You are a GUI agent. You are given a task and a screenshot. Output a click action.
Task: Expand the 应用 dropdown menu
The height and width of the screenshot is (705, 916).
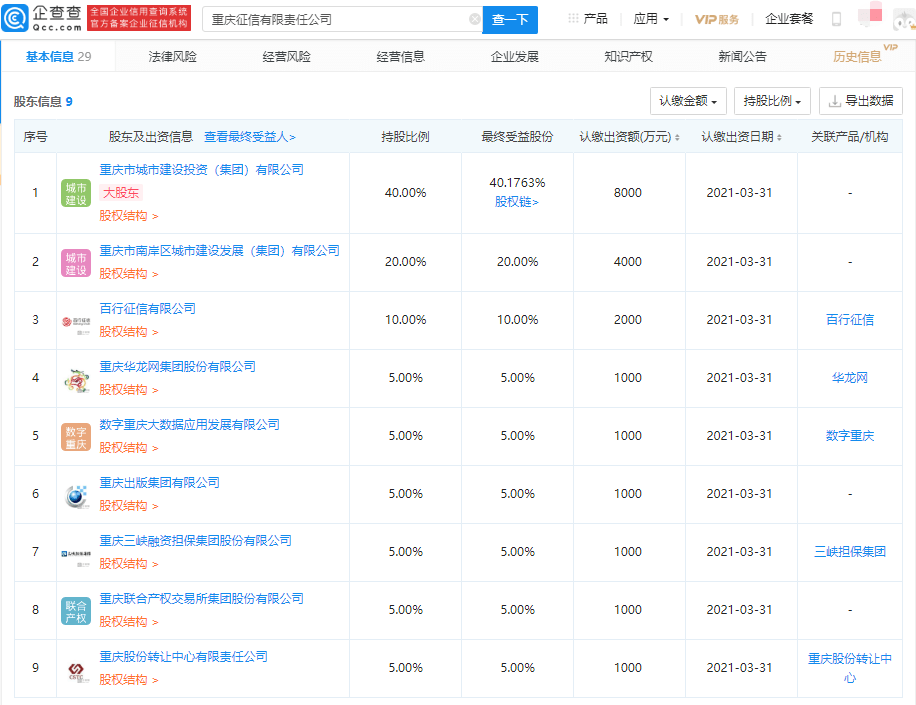pyautogui.click(x=651, y=19)
